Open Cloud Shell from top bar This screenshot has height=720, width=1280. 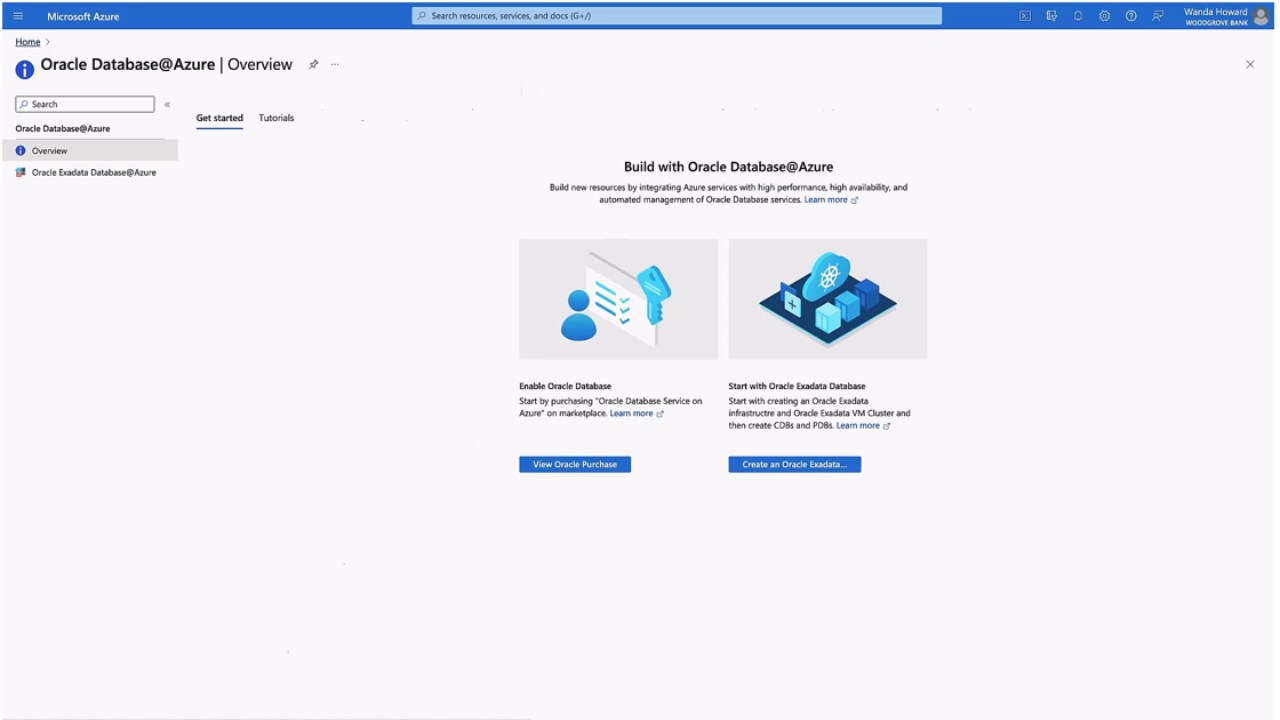[x=1025, y=16]
